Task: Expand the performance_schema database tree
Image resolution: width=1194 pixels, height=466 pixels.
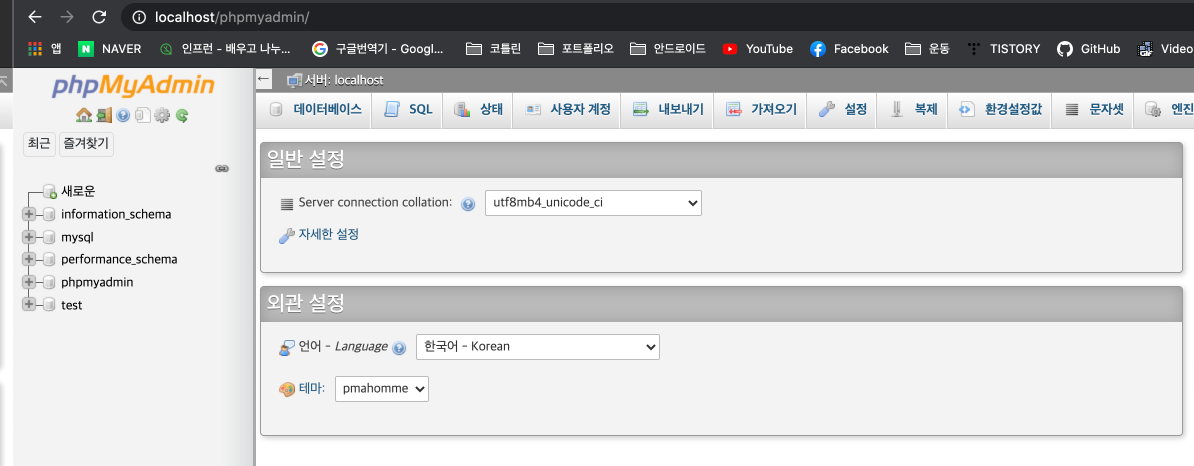Action: pyautogui.click(x=30, y=259)
